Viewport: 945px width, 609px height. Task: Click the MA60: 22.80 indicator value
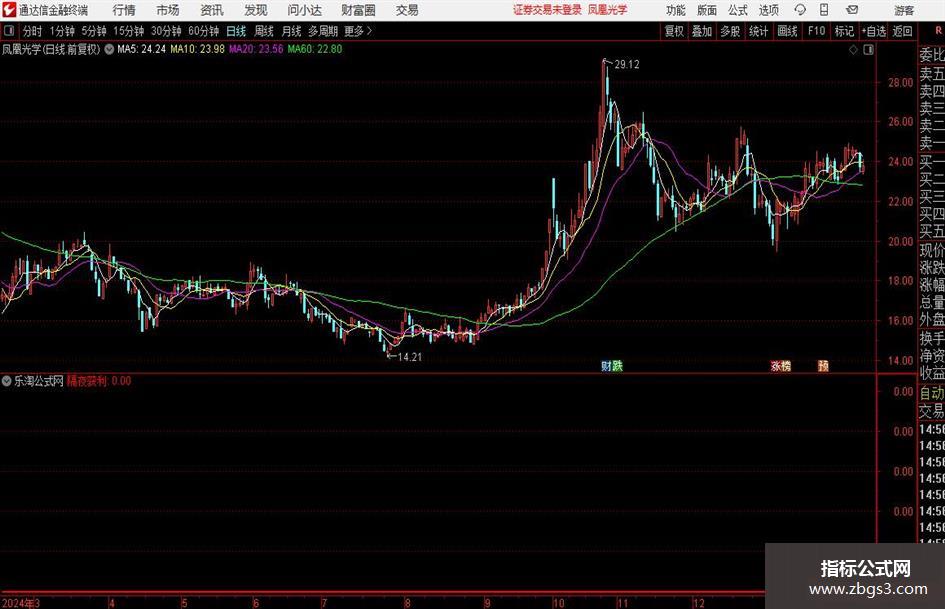(315, 49)
